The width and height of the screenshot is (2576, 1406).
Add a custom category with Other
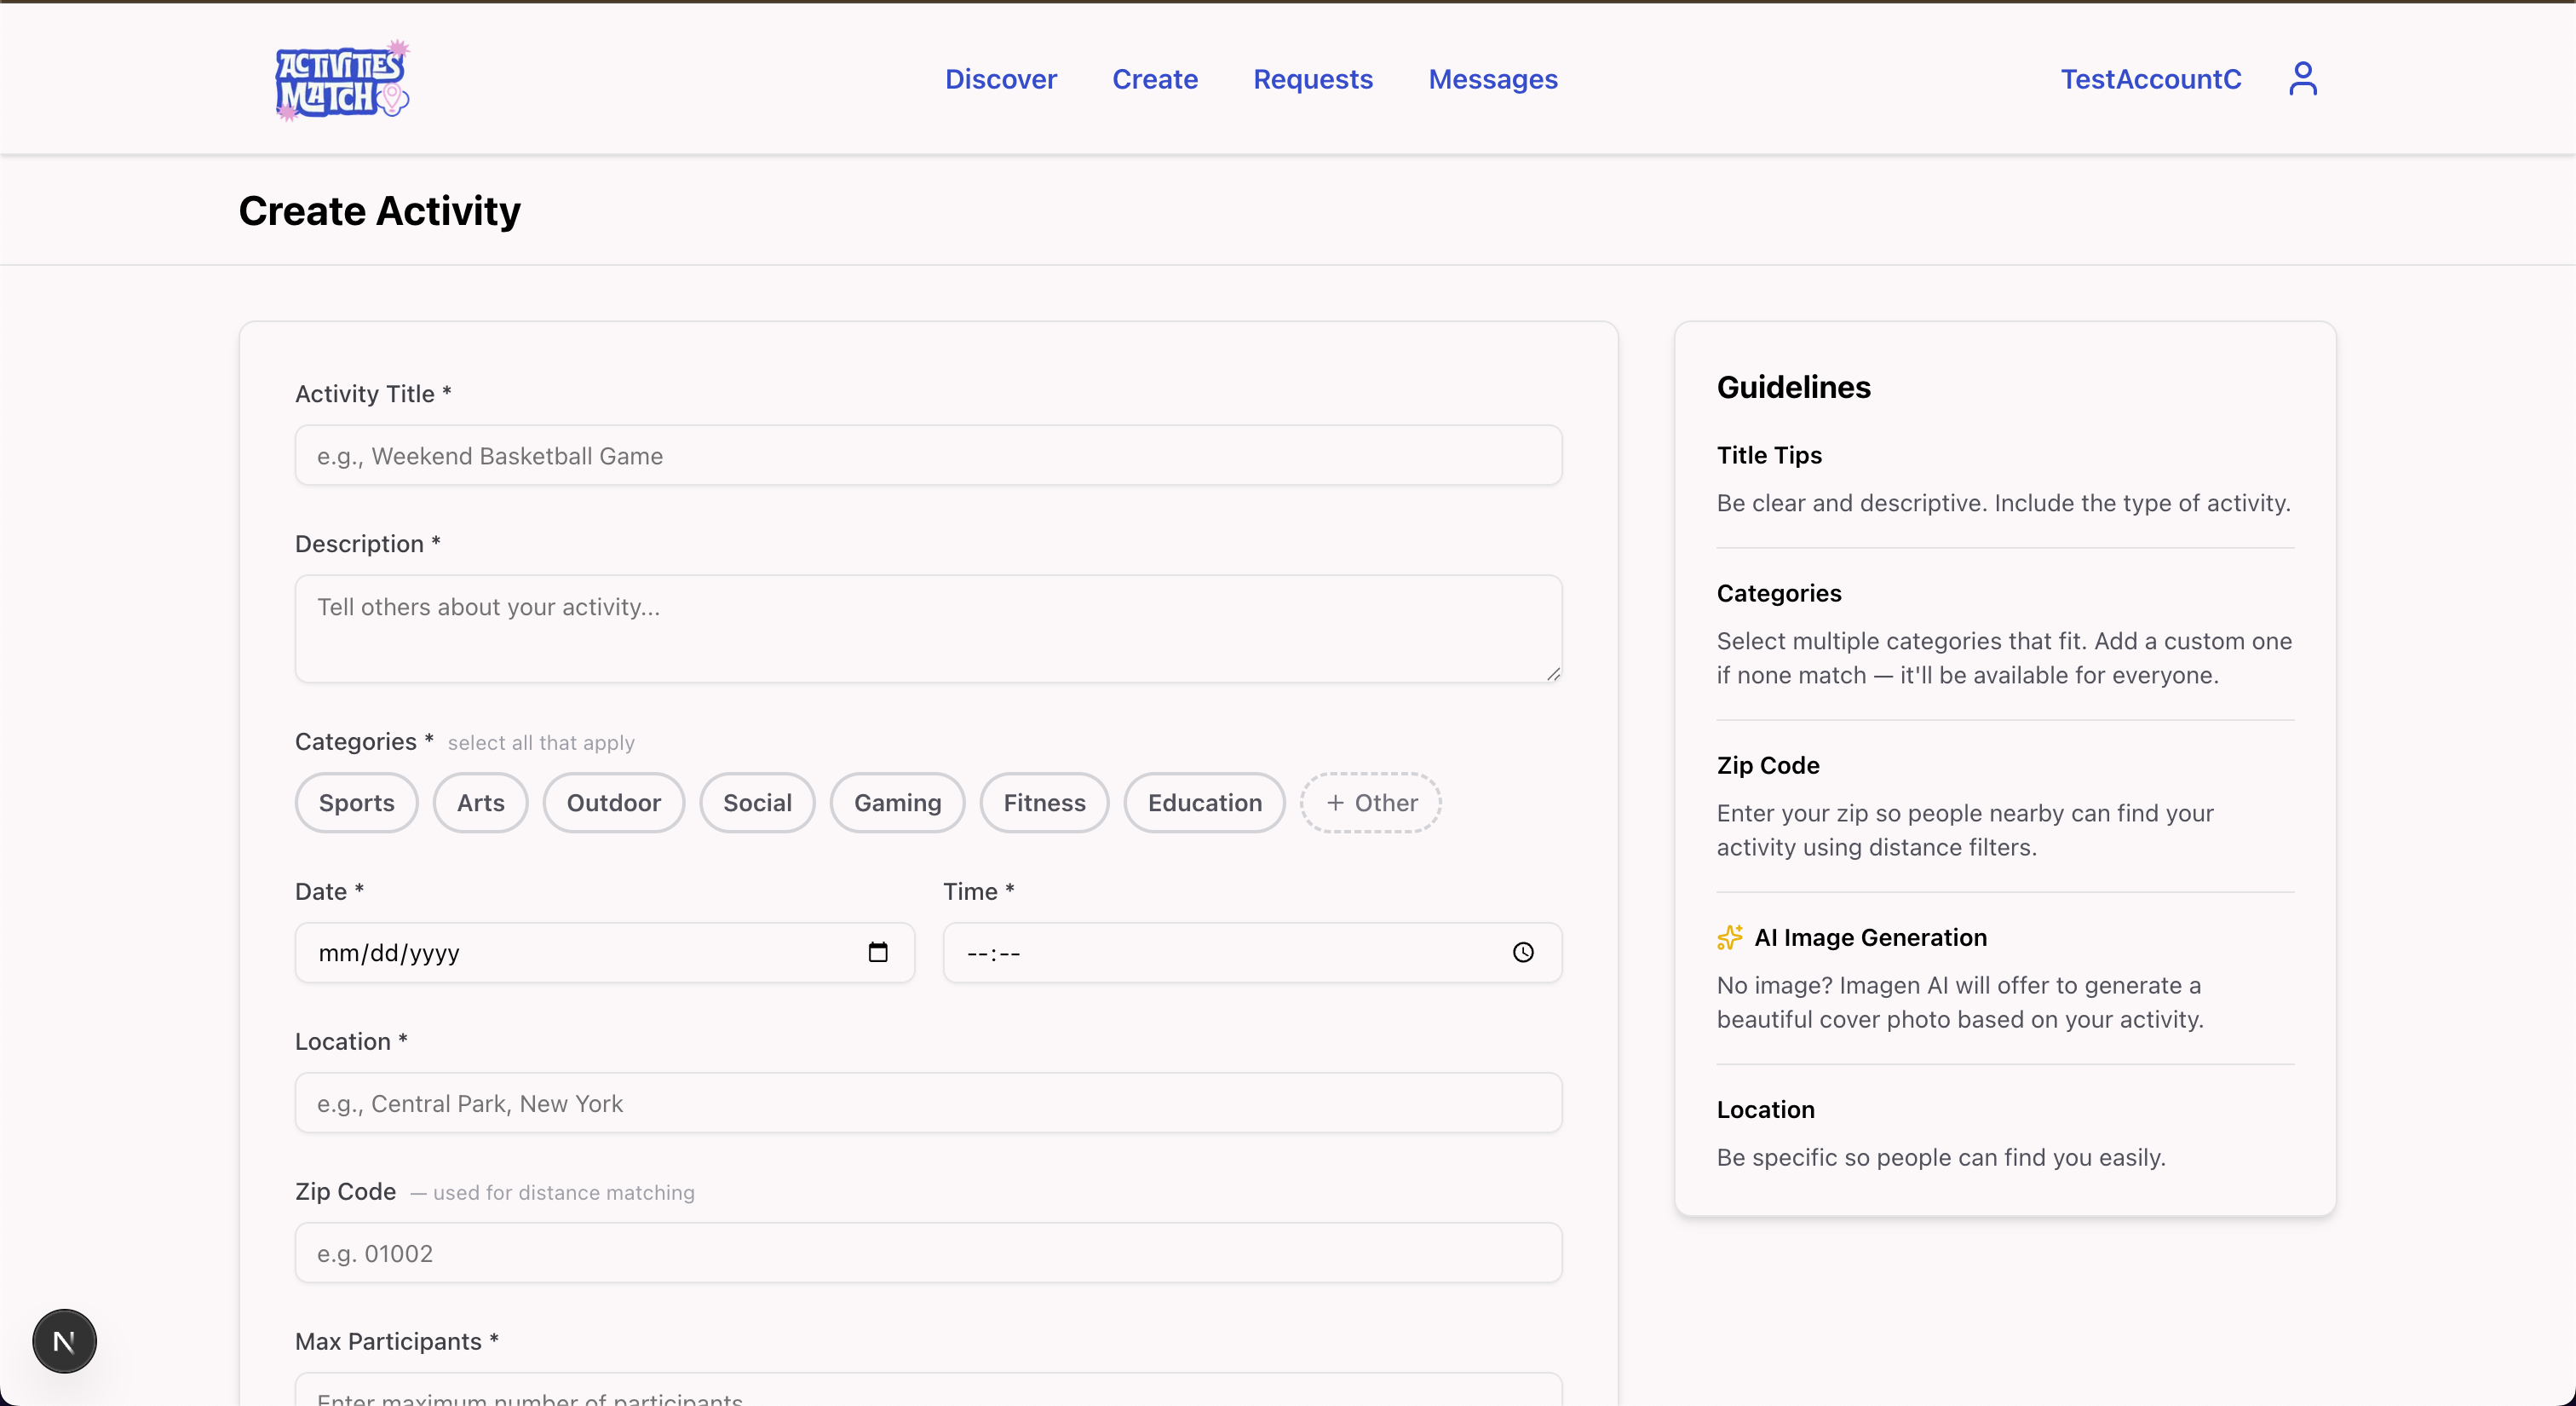(x=1370, y=802)
